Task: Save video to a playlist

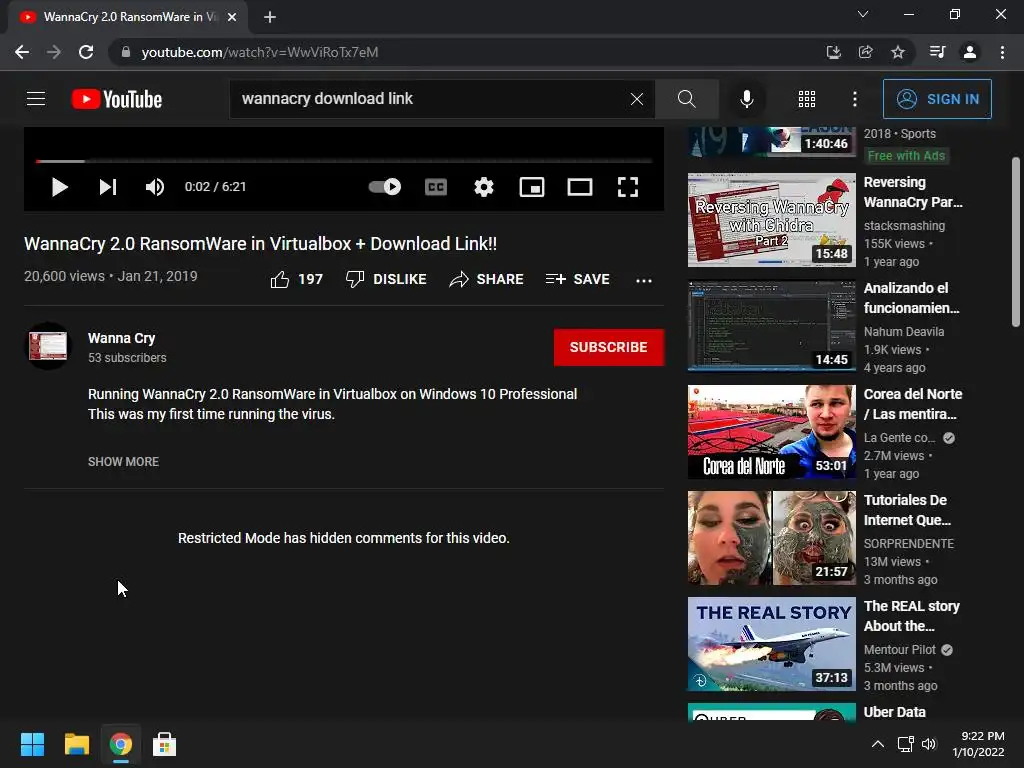Action: click(577, 280)
